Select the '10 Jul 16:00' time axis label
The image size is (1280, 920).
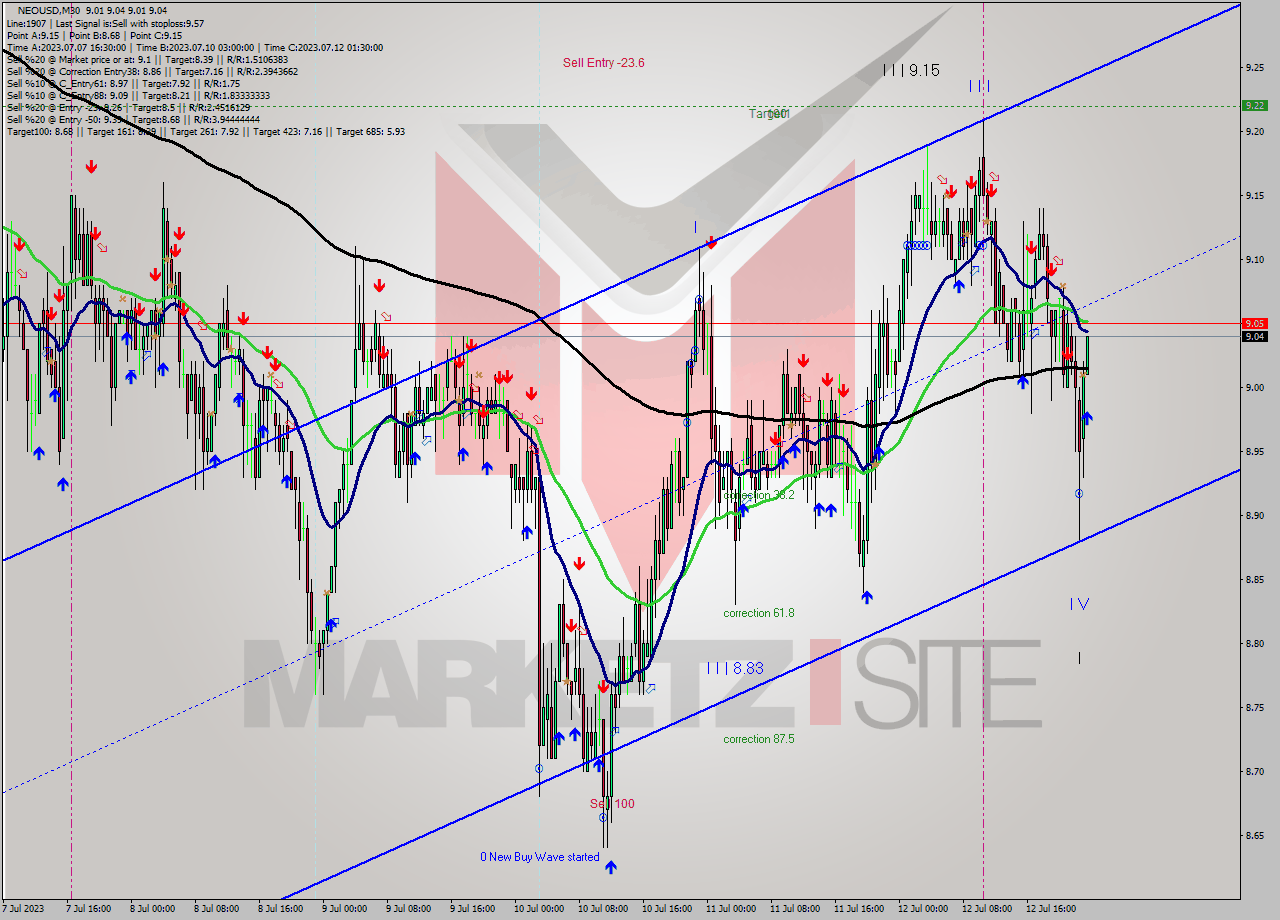pyautogui.click(x=667, y=909)
